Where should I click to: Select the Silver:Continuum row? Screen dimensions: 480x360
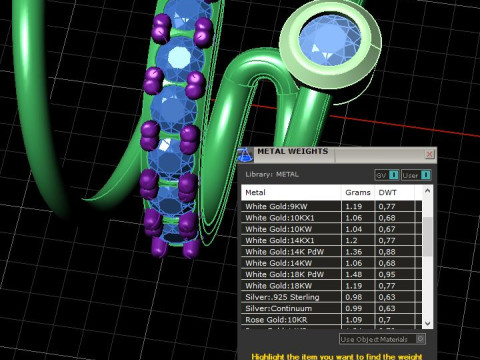click(x=331, y=308)
